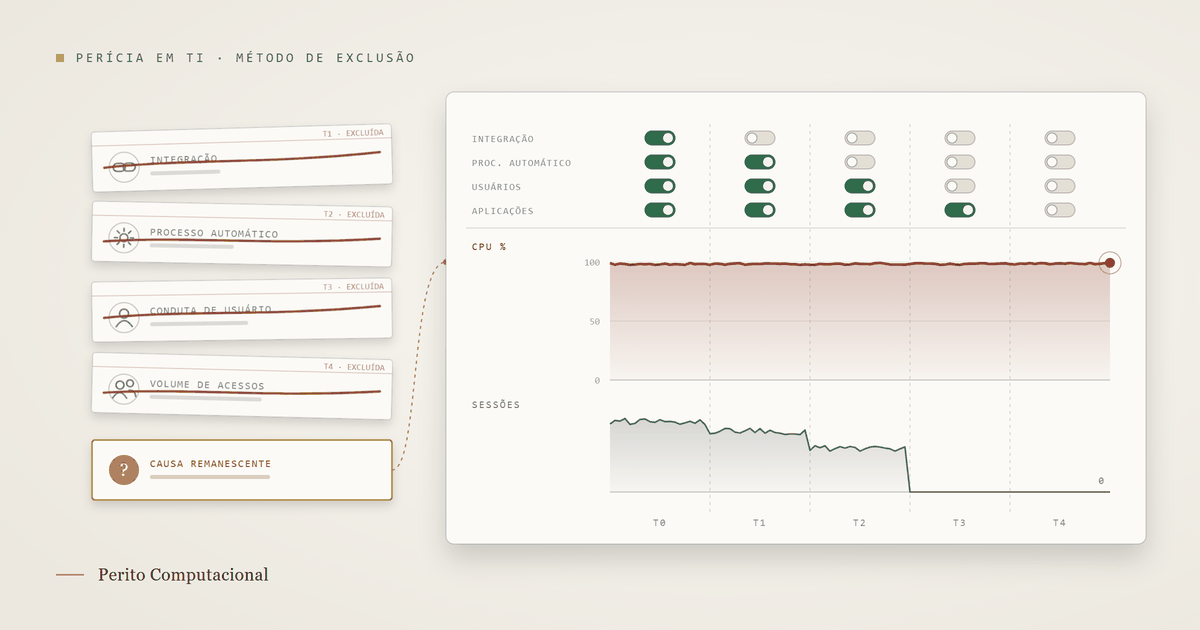This screenshot has height=630, width=1200.
Task: Switch off the Aplicações toggle in column T3
Action: click(960, 210)
